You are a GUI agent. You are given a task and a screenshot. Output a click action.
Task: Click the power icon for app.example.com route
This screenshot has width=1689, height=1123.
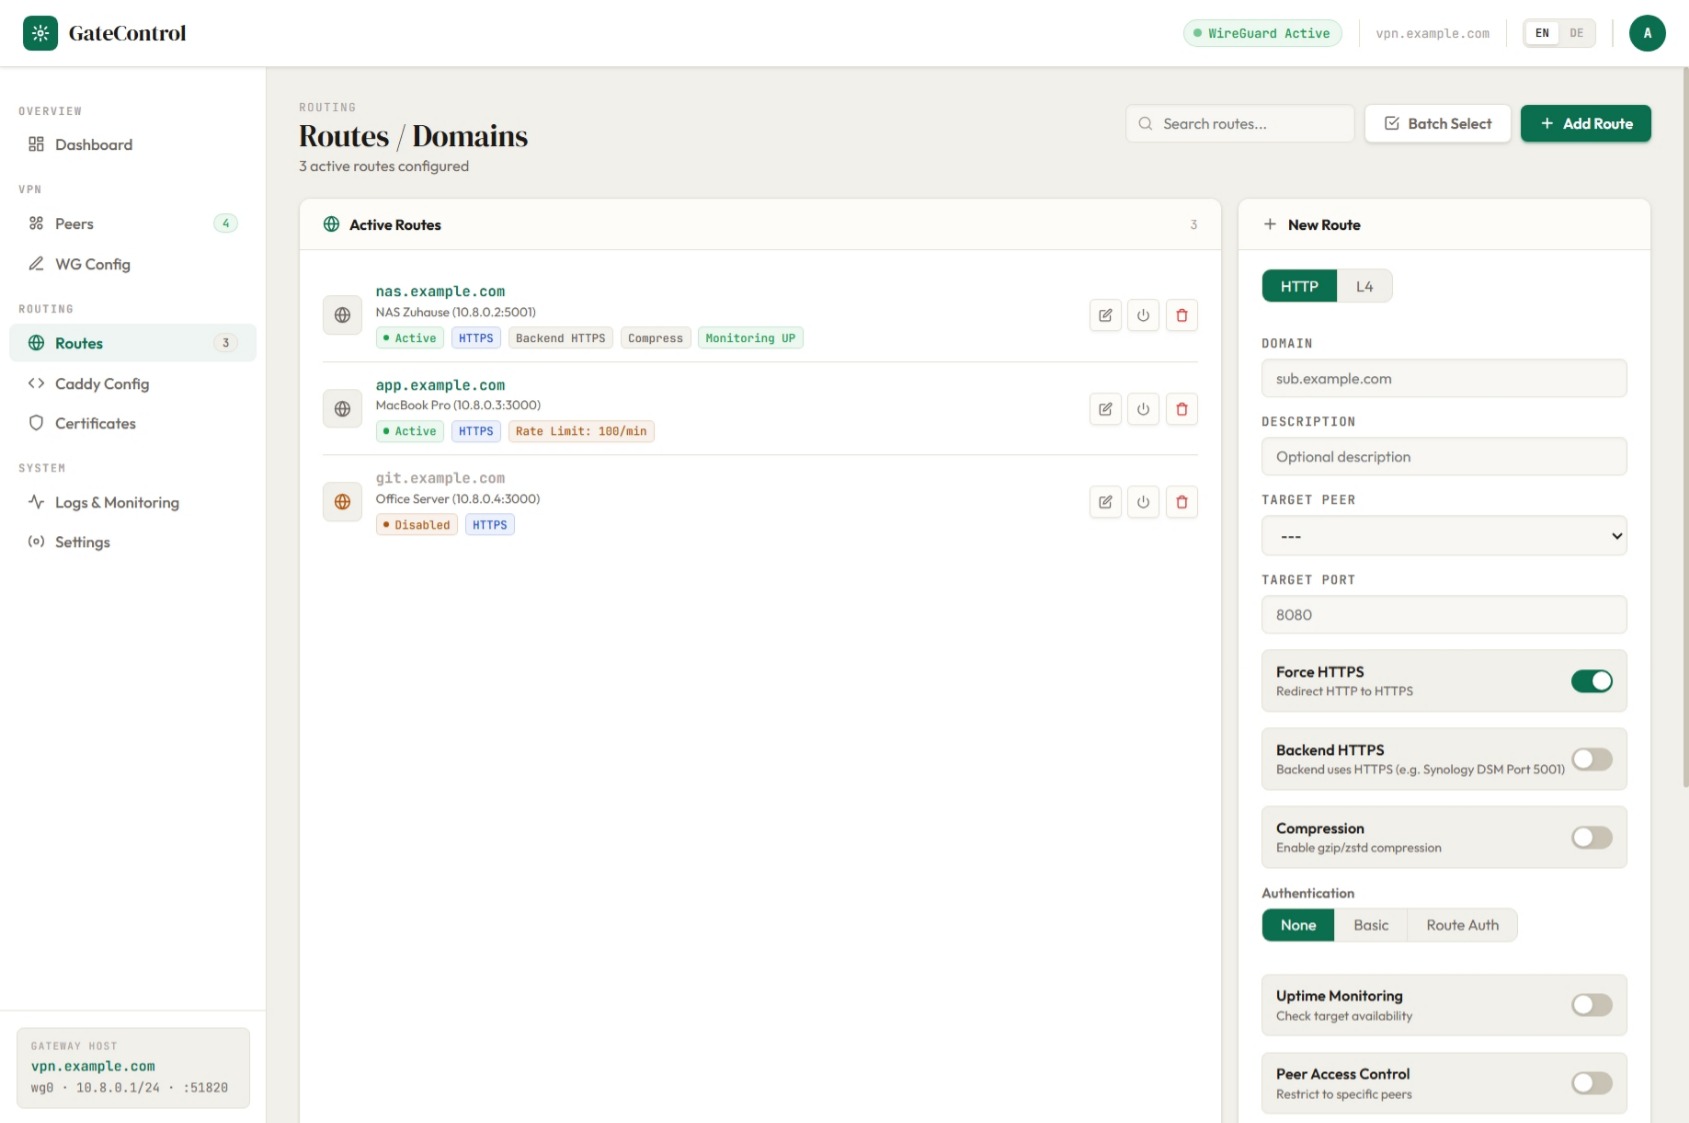pyautogui.click(x=1143, y=409)
